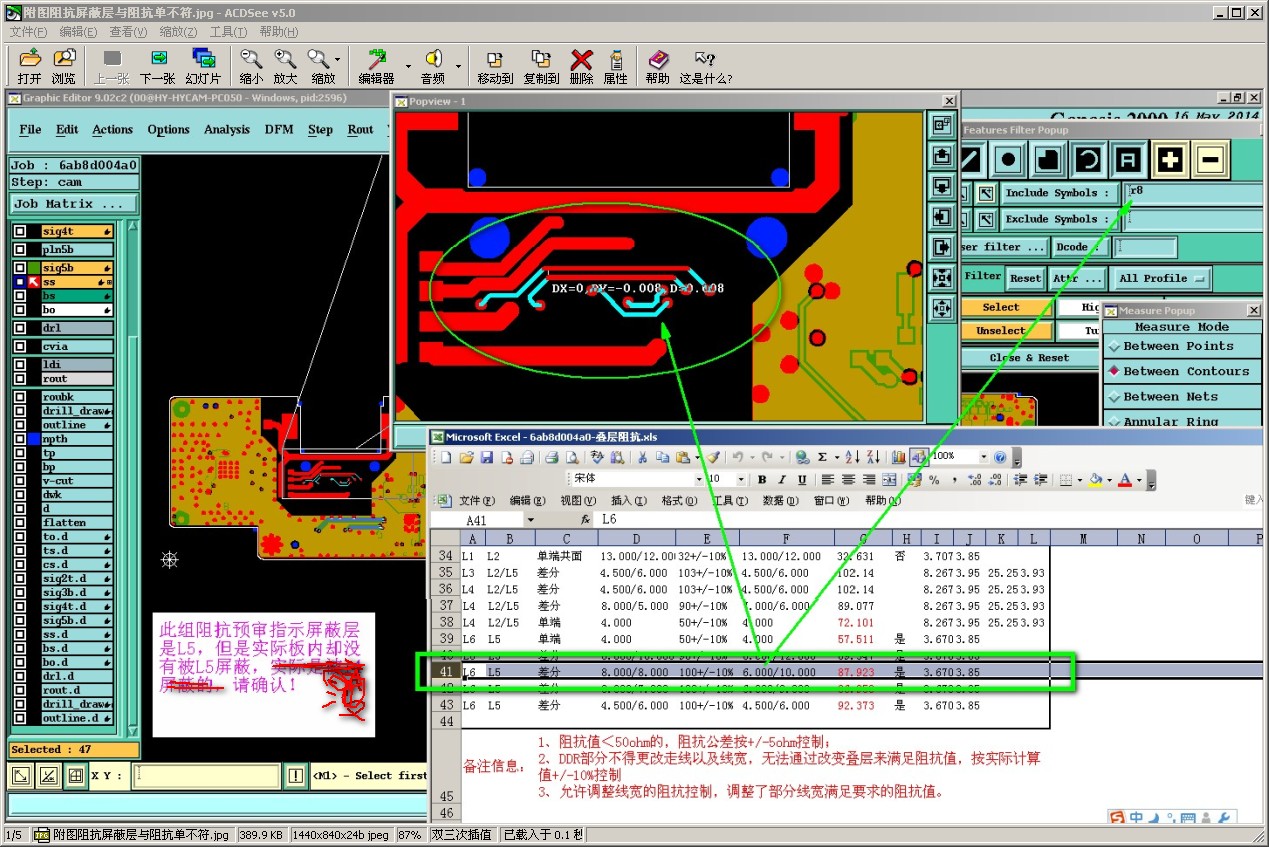Toggle the pln5b layer checkbox

point(19,249)
